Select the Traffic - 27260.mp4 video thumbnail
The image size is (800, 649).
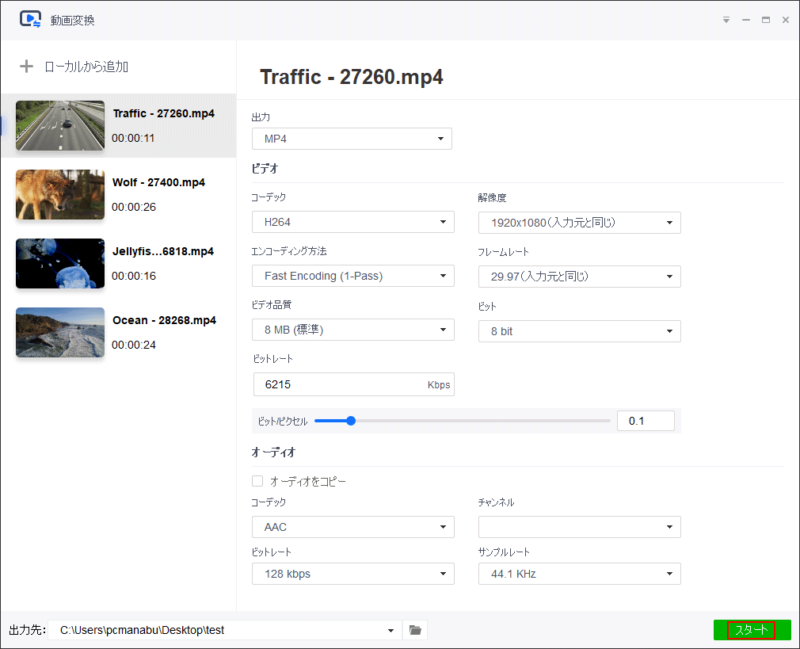pyautogui.click(x=58, y=126)
